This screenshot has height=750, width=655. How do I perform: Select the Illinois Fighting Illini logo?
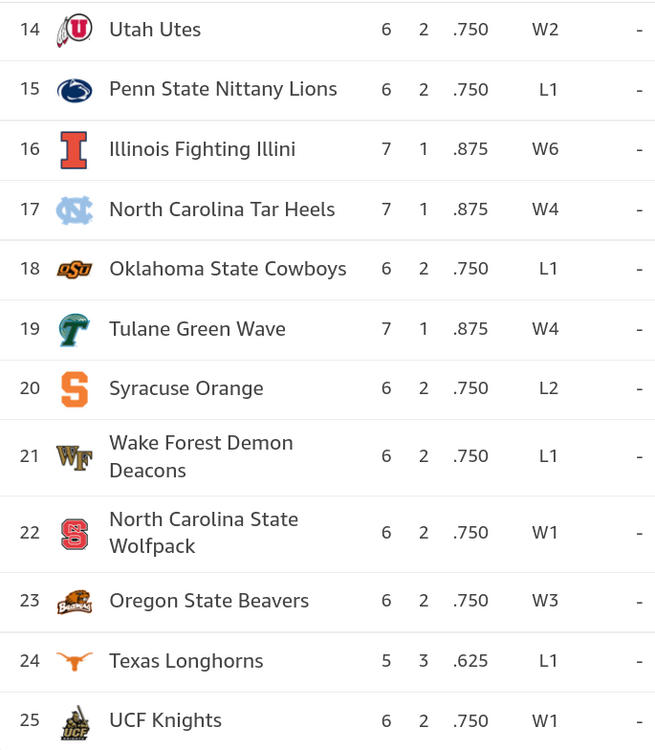74,150
